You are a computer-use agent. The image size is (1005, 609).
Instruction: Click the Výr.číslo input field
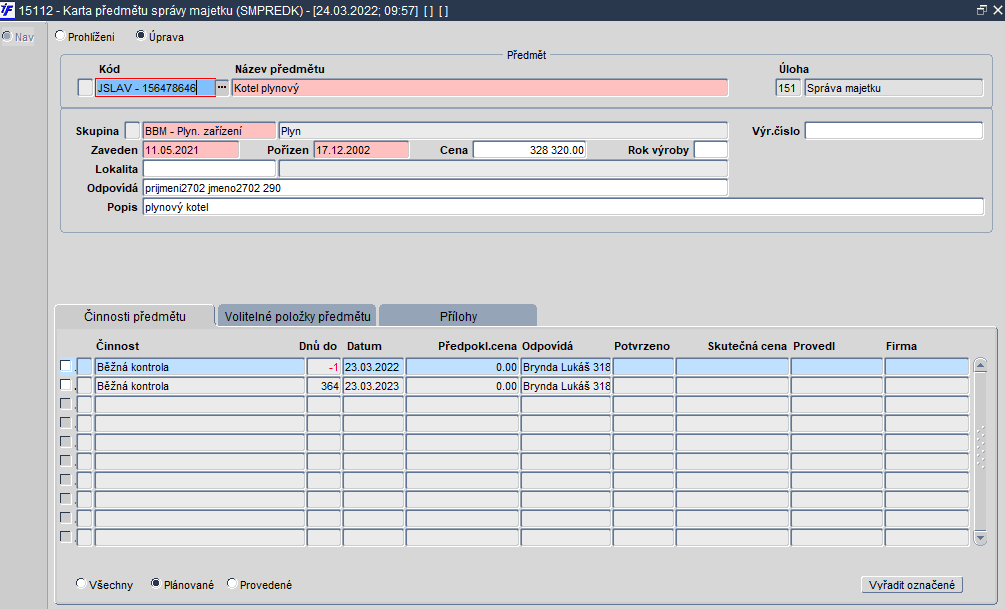(893, 131)
